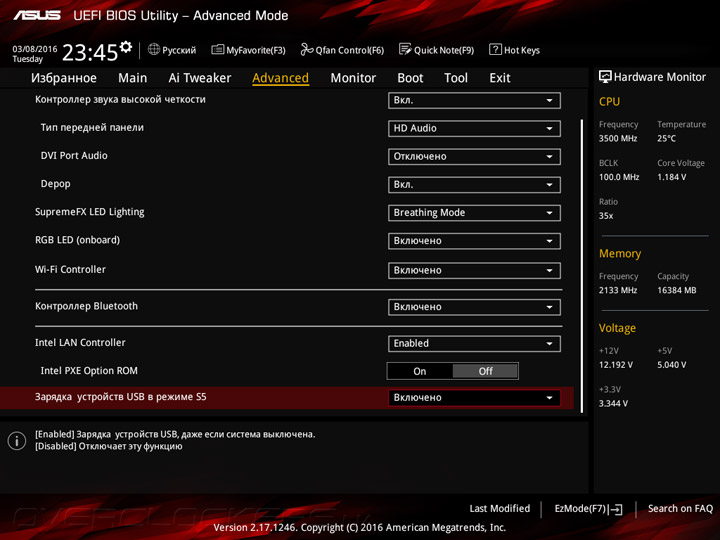720x540 pixels.
Task: Open the HD audio controller dropdown
Action: point(474,101)
